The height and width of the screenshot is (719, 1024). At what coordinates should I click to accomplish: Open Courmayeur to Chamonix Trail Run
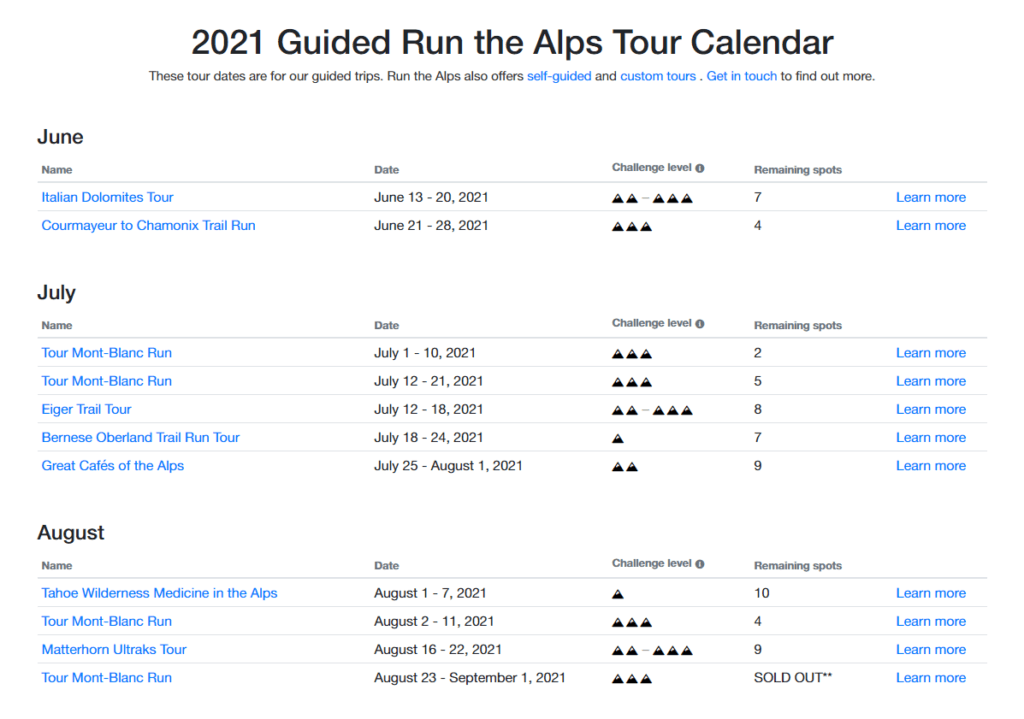148,225
